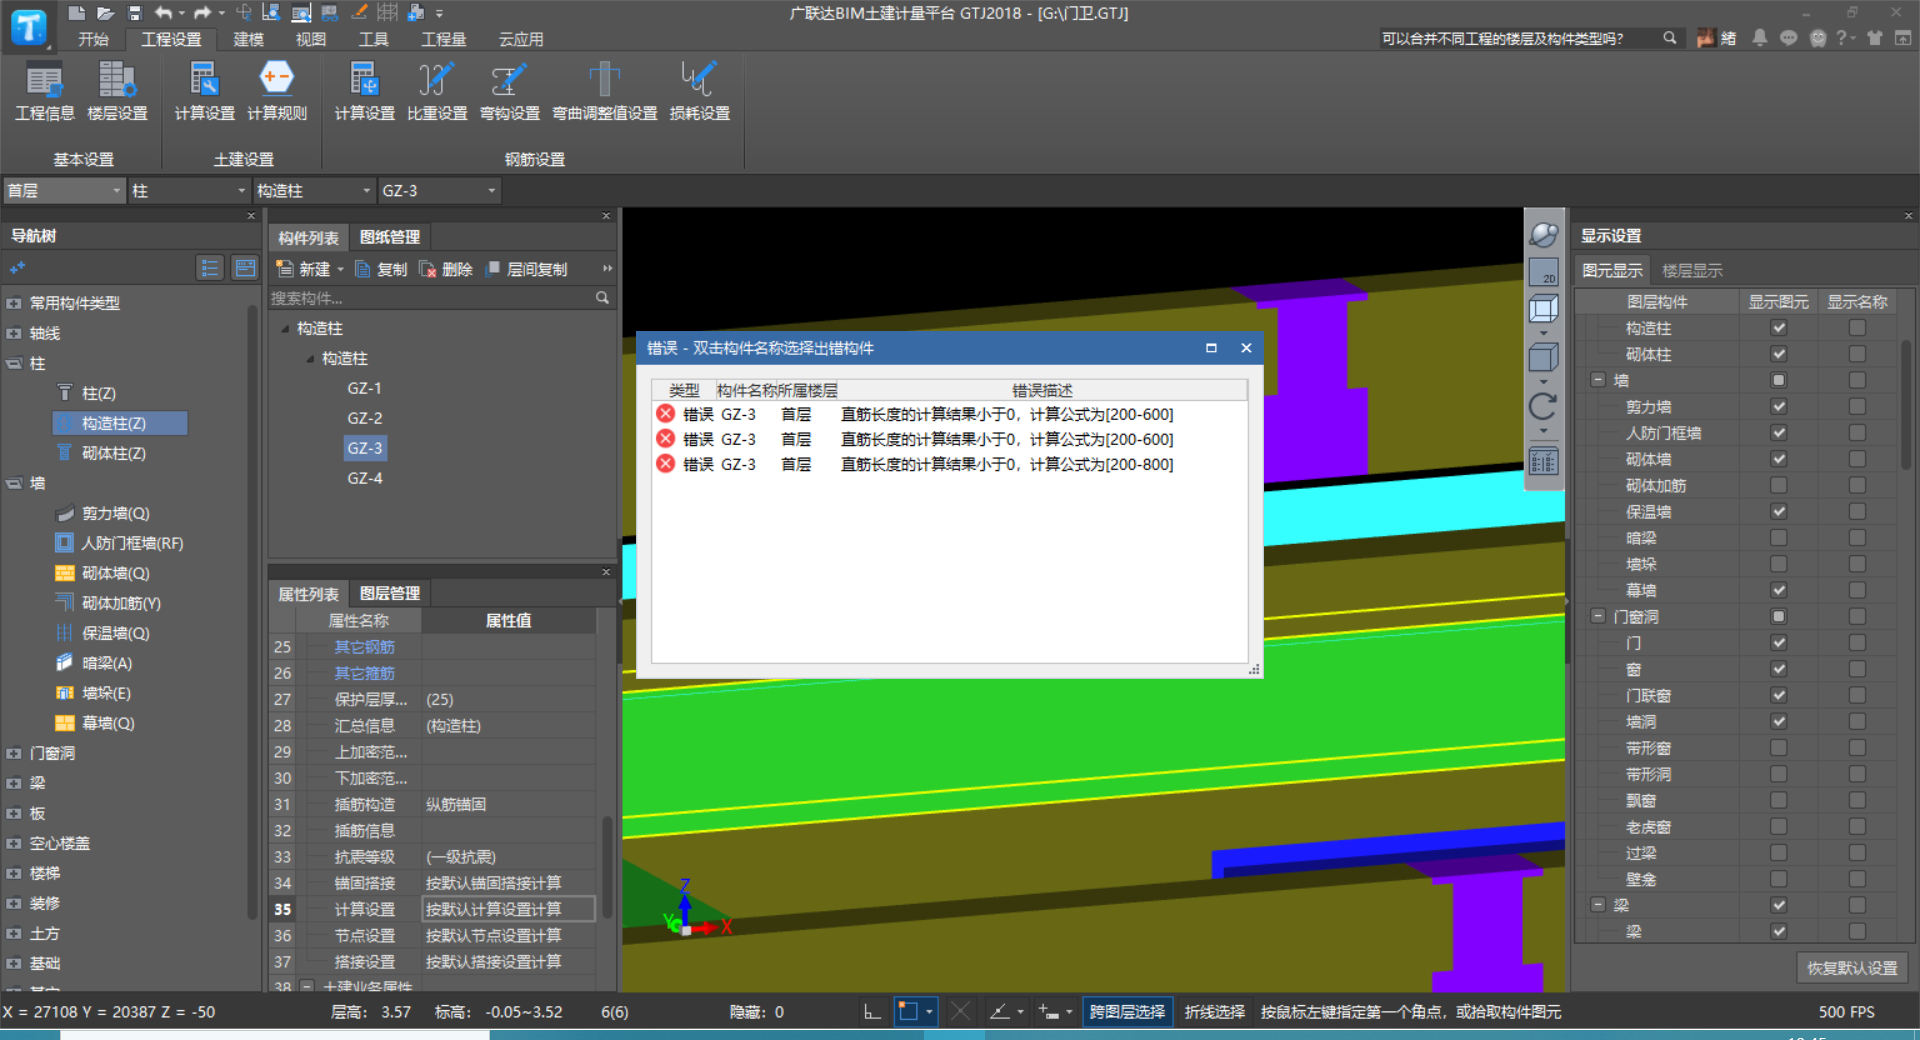
Task: Switch to 楼层显示 tab
Action: (1692, 270)
